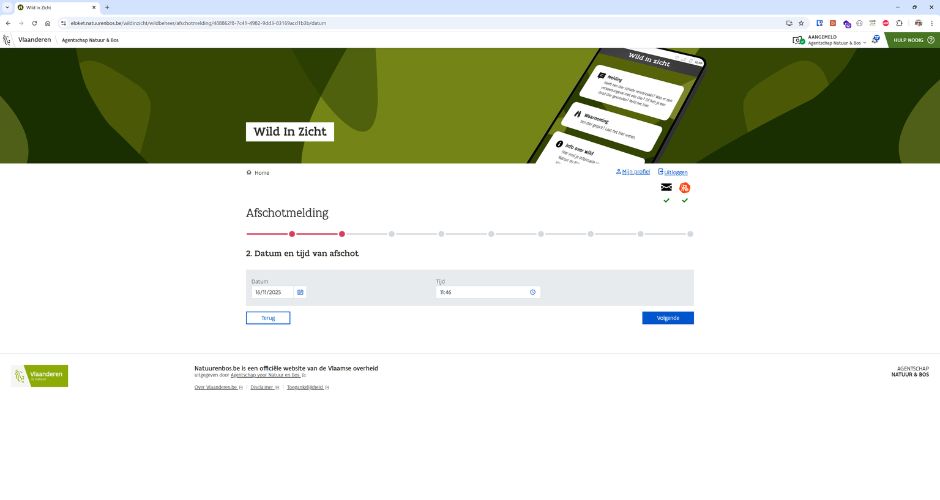This screenshot has width=940, height=500.
Task: Click the Vlaanderen lion logo in header
Action: [8, 40]
